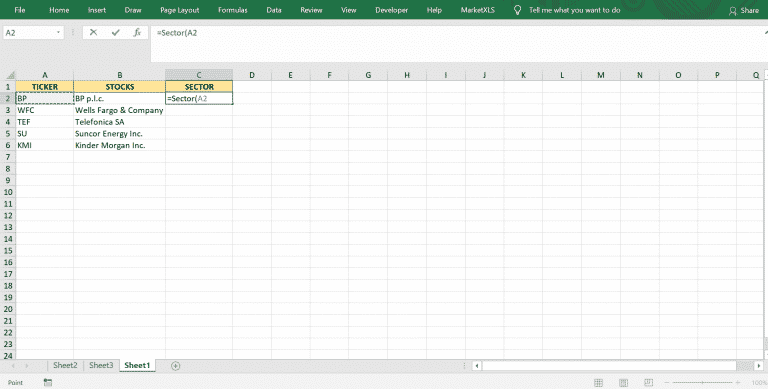
Task: Switch to Normal view icon
Action: (598, 383)
